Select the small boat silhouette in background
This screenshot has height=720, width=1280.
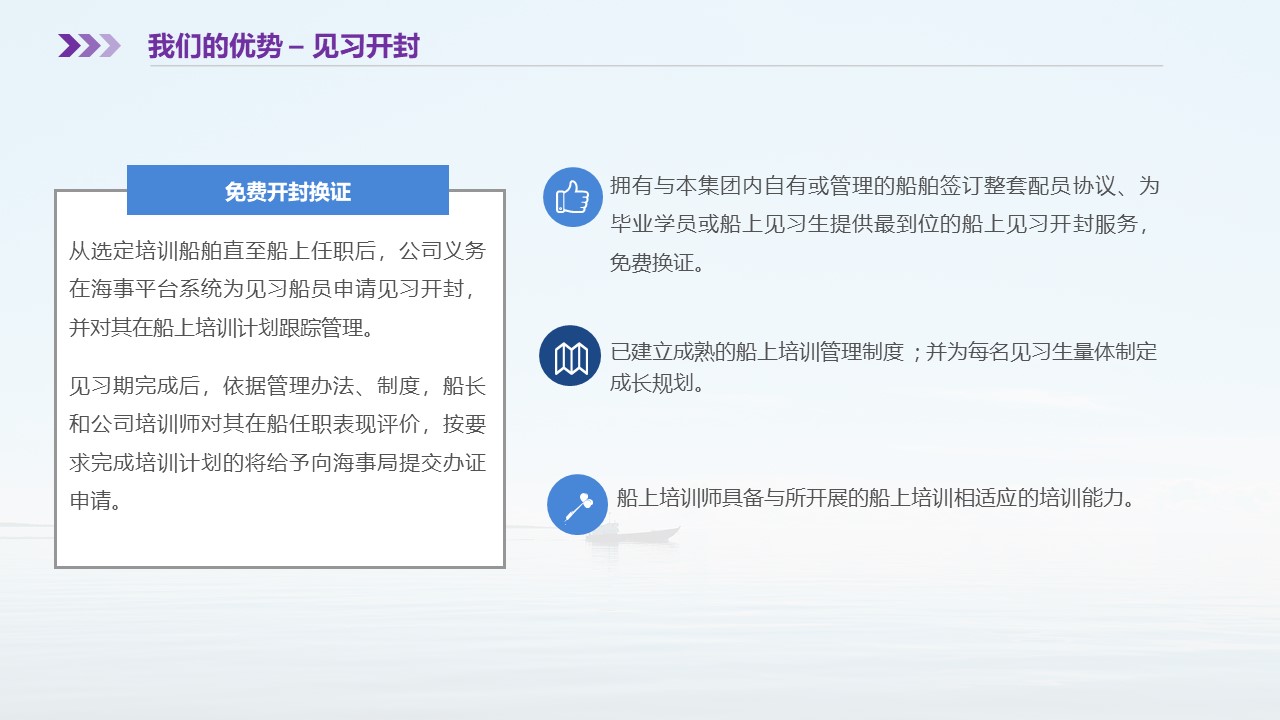[x=632, y=534]
